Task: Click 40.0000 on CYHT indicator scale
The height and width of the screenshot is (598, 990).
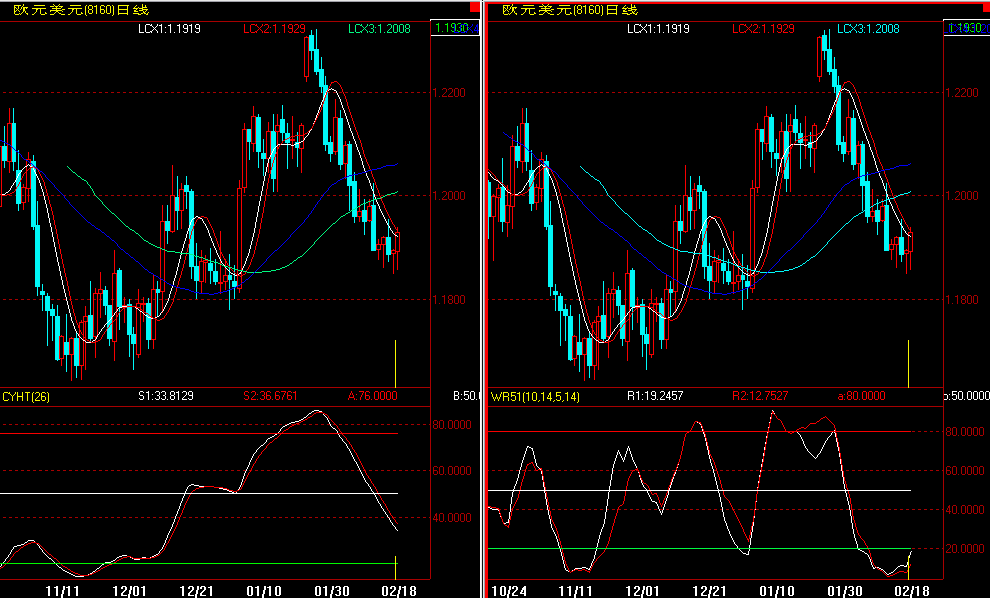Action: point(451,518)
